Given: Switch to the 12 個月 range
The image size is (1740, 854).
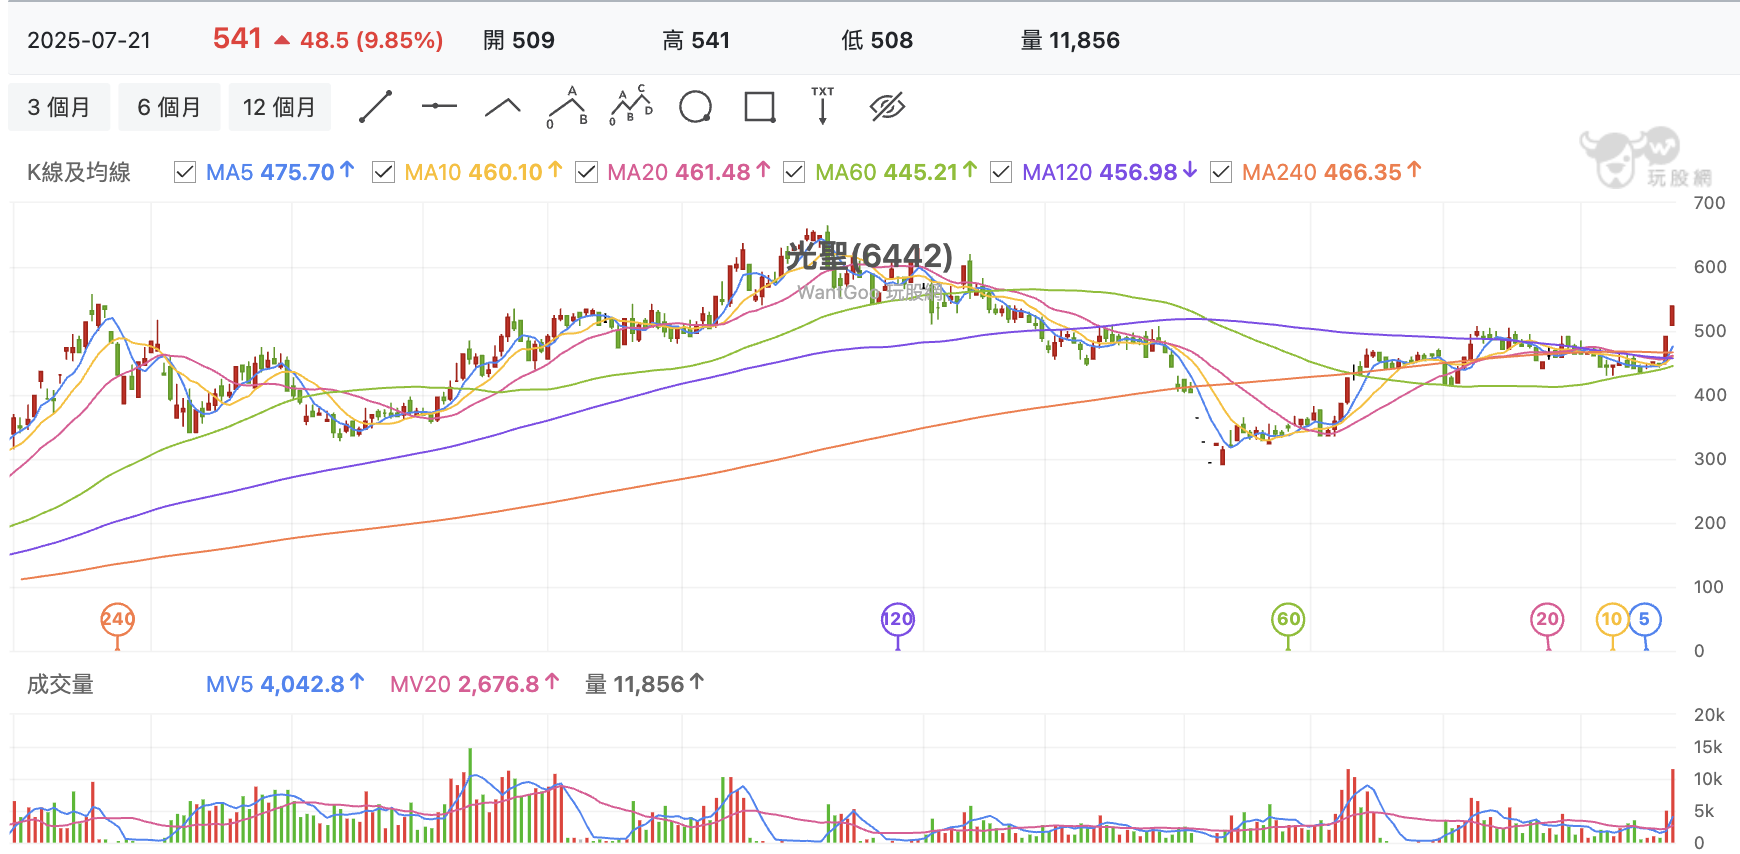Looking at the screenshot, I should pyautogui.click(x=279, y=107).
